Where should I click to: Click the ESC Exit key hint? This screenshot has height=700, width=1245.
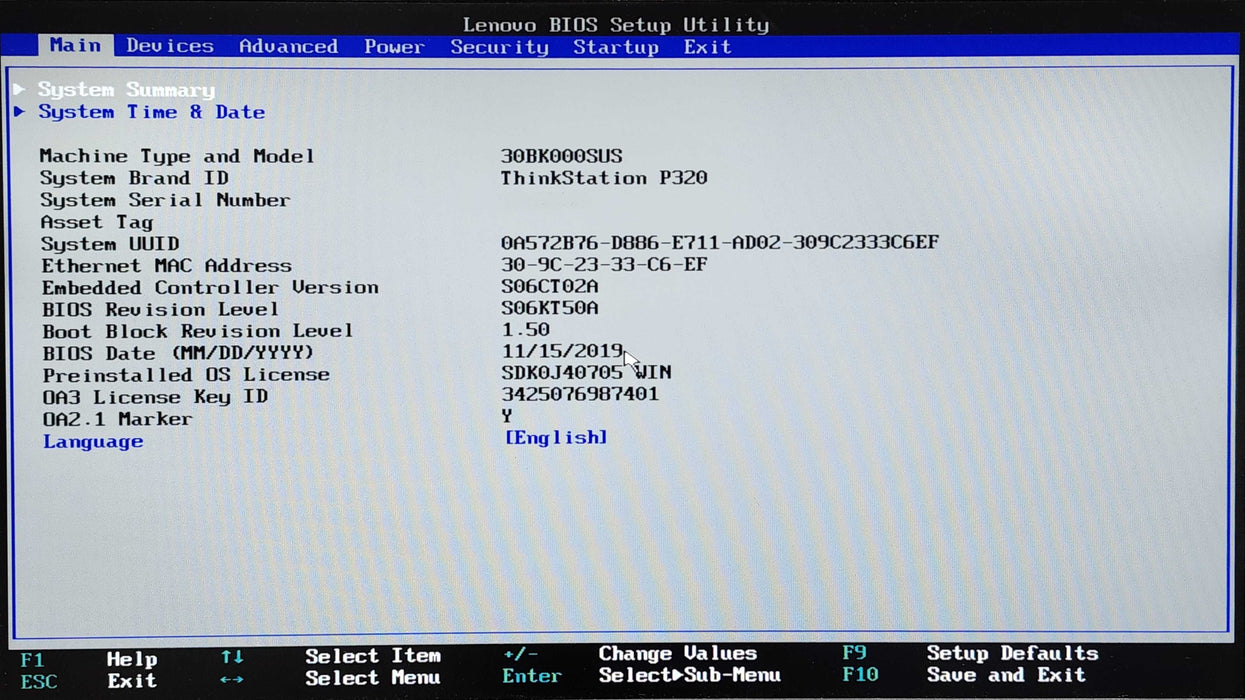pos(89,681)
